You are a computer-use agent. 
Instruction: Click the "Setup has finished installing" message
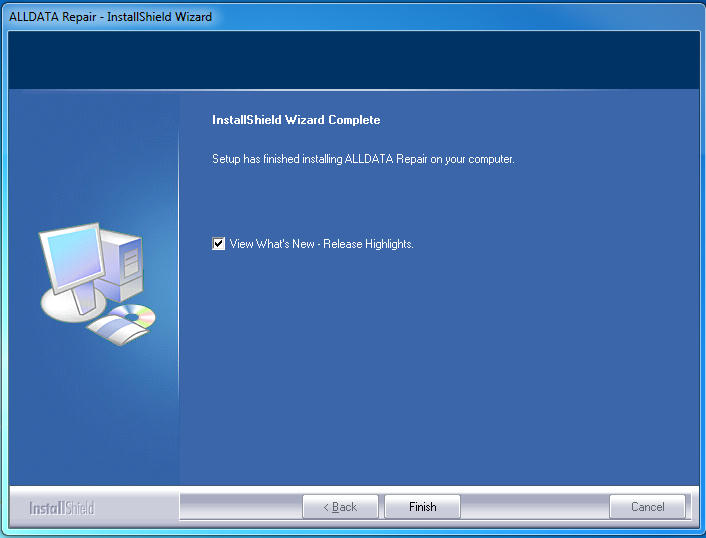363,159
